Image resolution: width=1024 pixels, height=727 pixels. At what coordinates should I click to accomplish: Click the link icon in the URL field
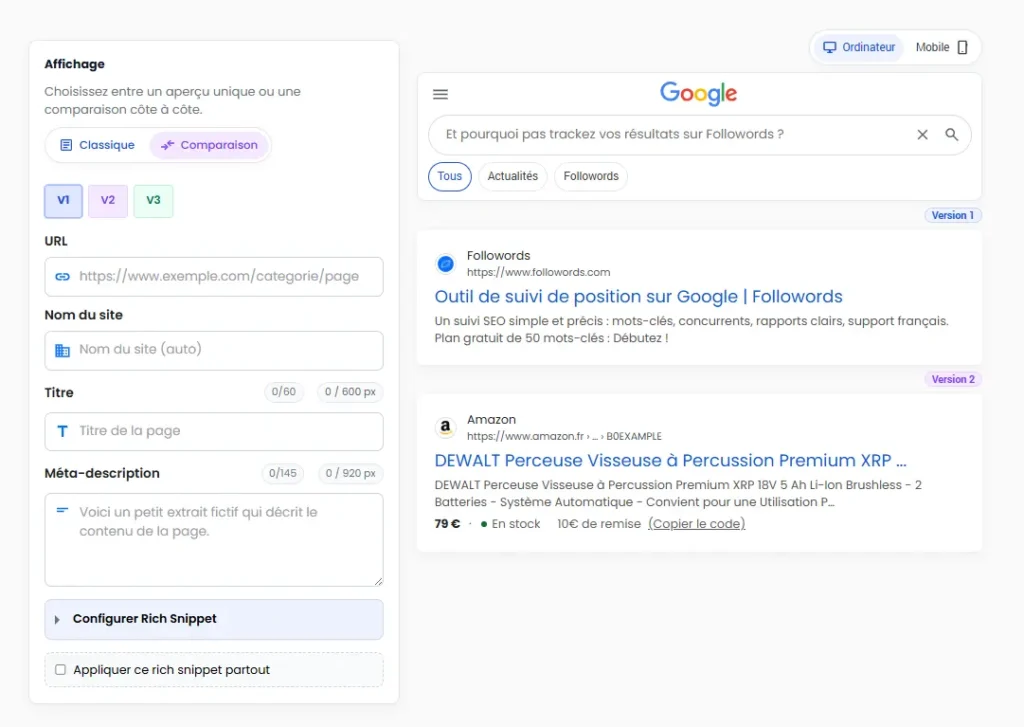(x=62, y=276)
